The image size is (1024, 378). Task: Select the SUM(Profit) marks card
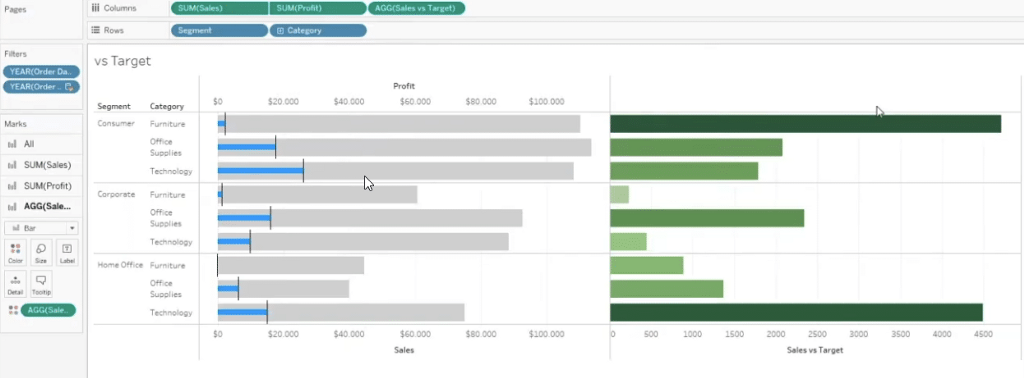(41, 186)
